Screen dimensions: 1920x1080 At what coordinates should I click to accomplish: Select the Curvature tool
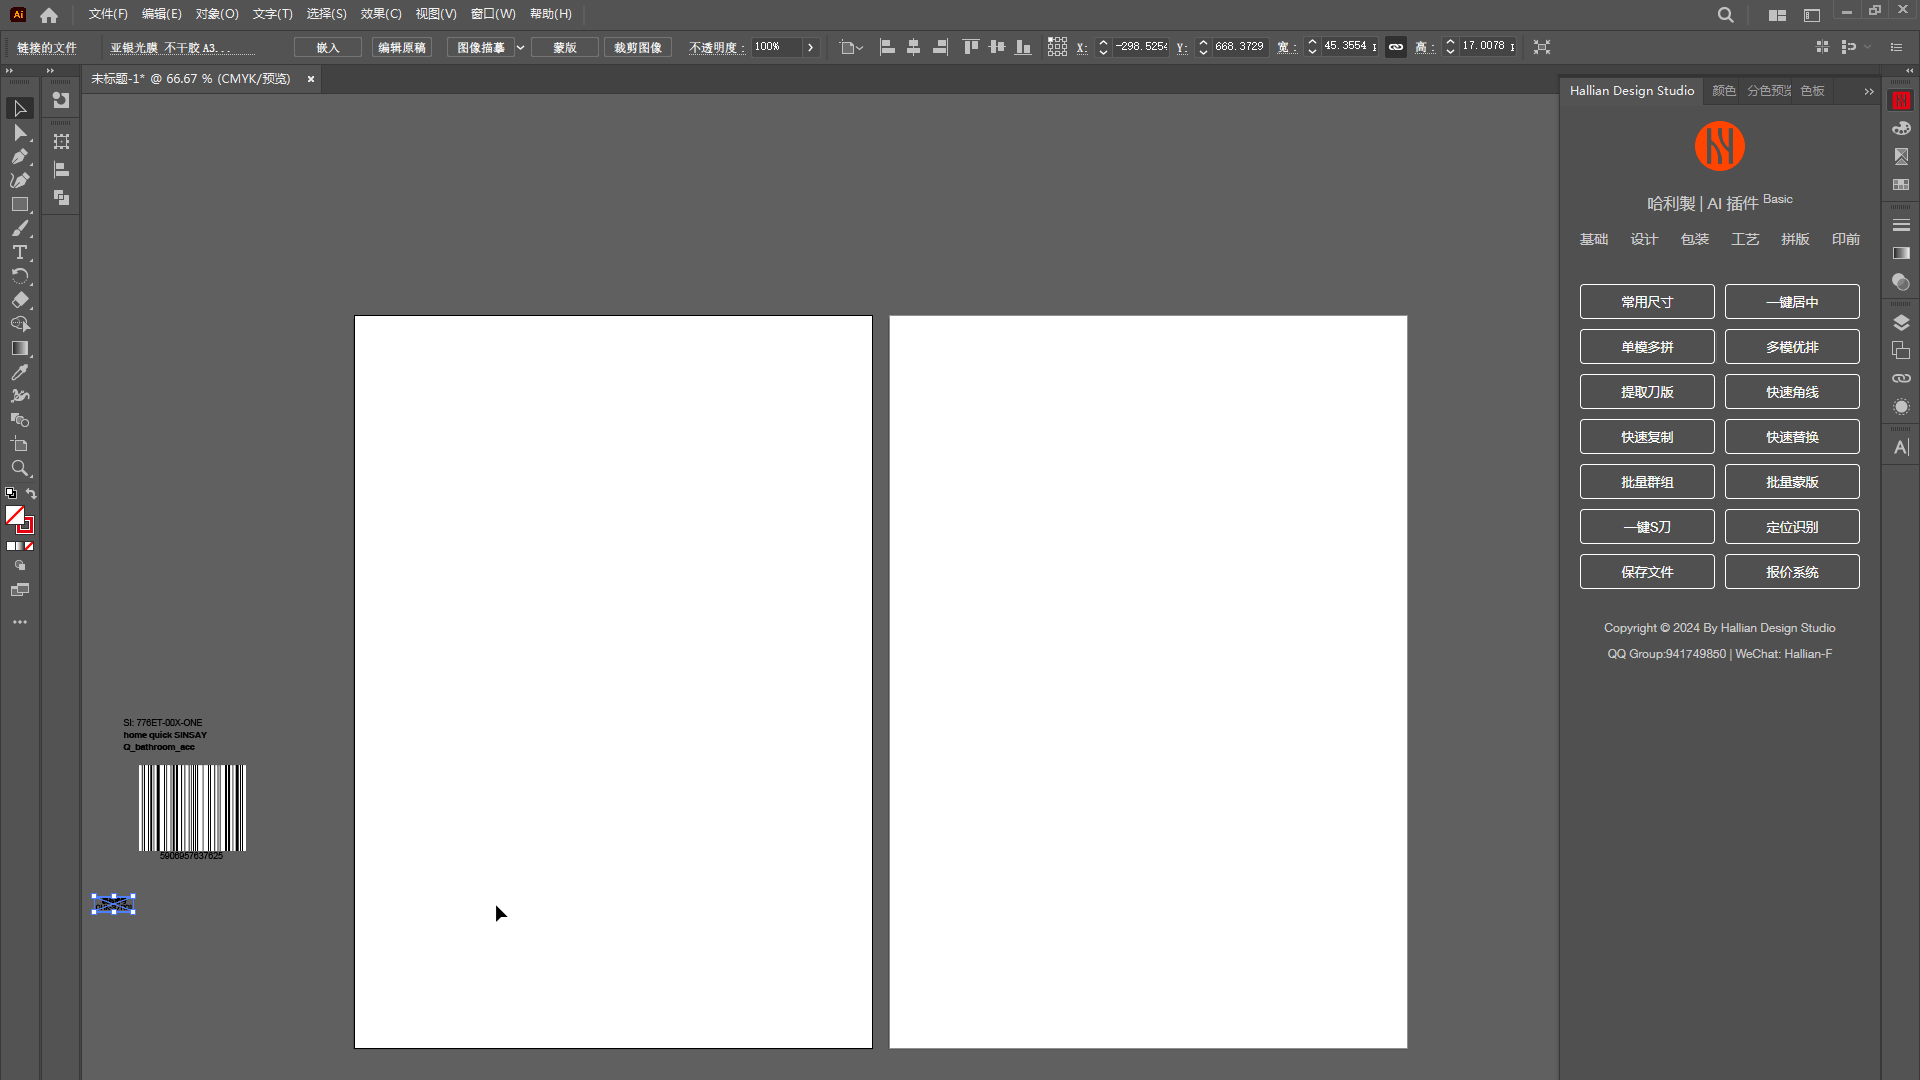coord(20,180)
